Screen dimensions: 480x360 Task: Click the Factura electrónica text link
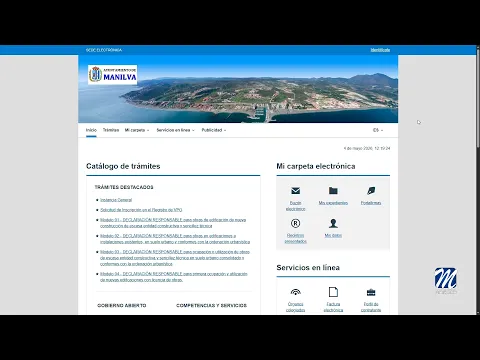pos(333,307)
